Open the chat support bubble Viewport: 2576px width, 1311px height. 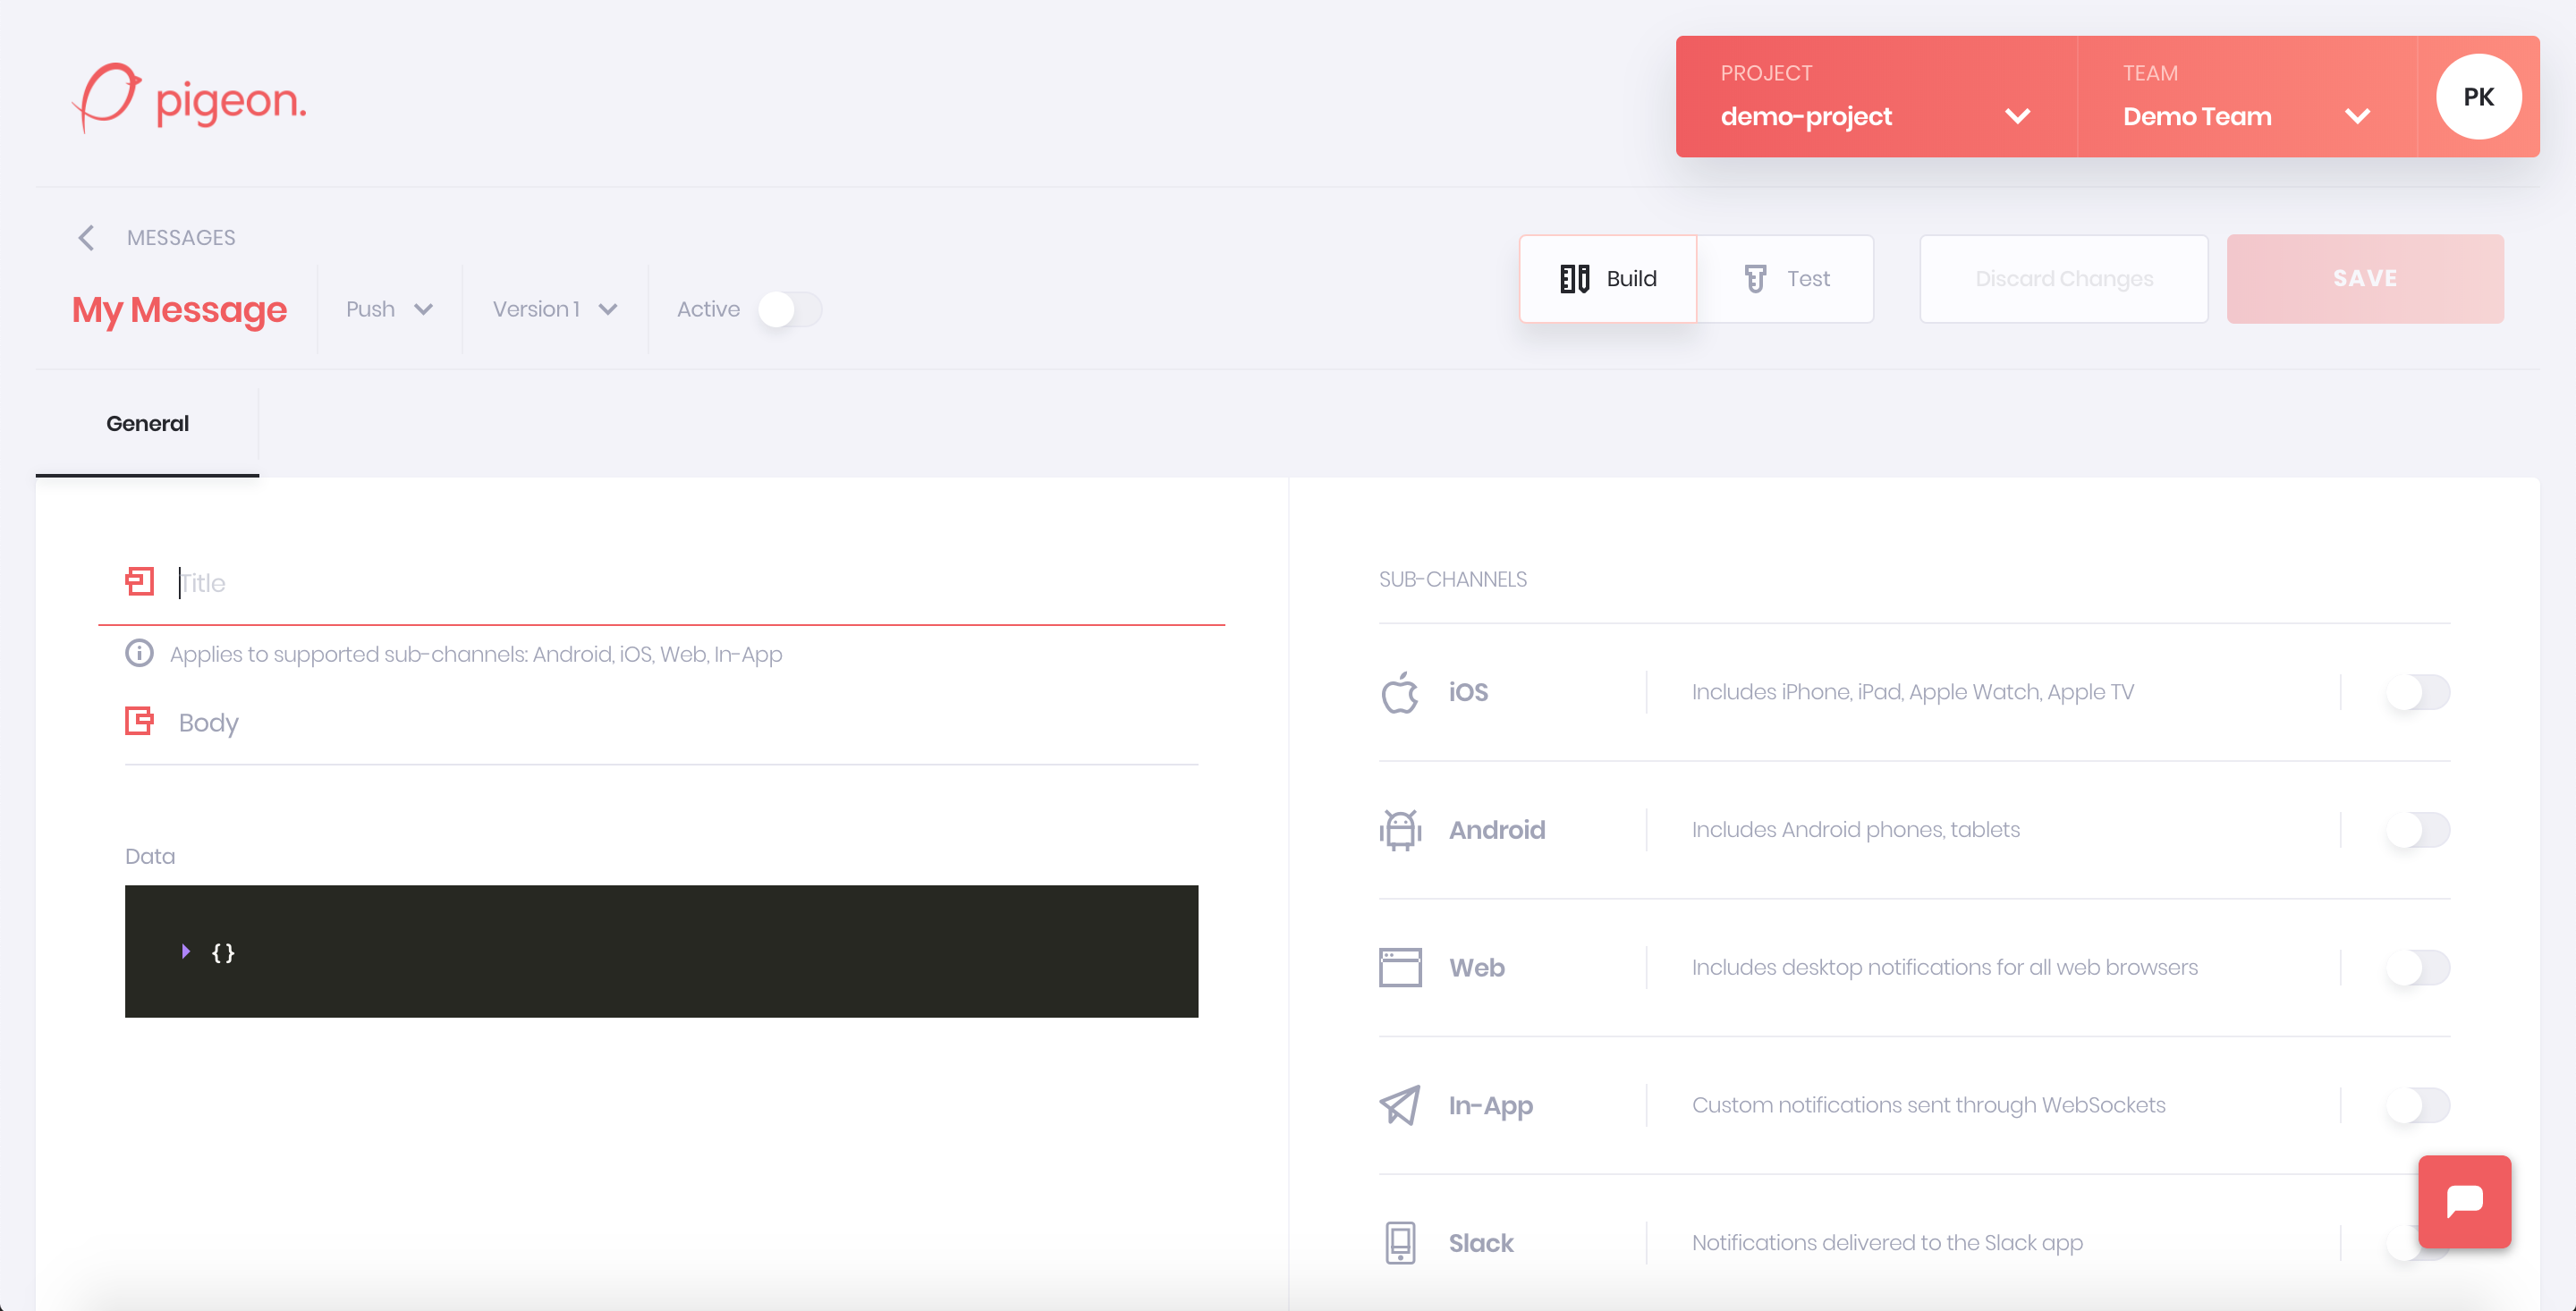coord(2464,1201)
